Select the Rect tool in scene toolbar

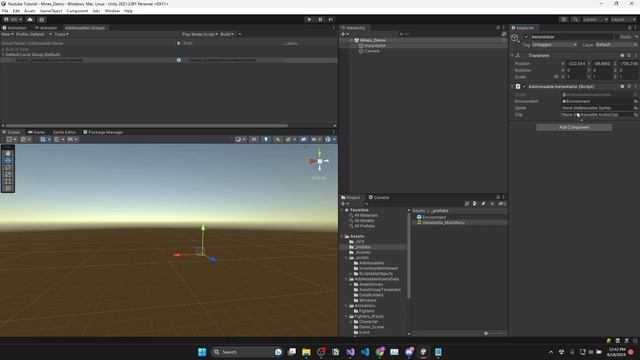tap(8, 181)
